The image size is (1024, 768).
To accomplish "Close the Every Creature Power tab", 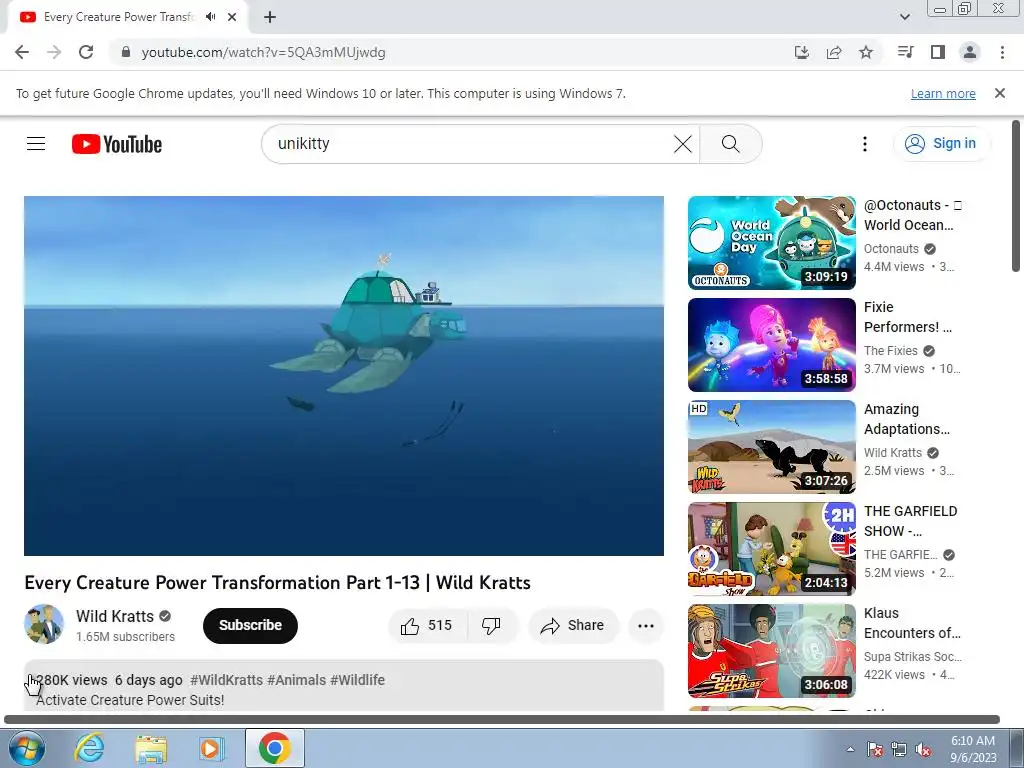I will click(x=232, y=17).
